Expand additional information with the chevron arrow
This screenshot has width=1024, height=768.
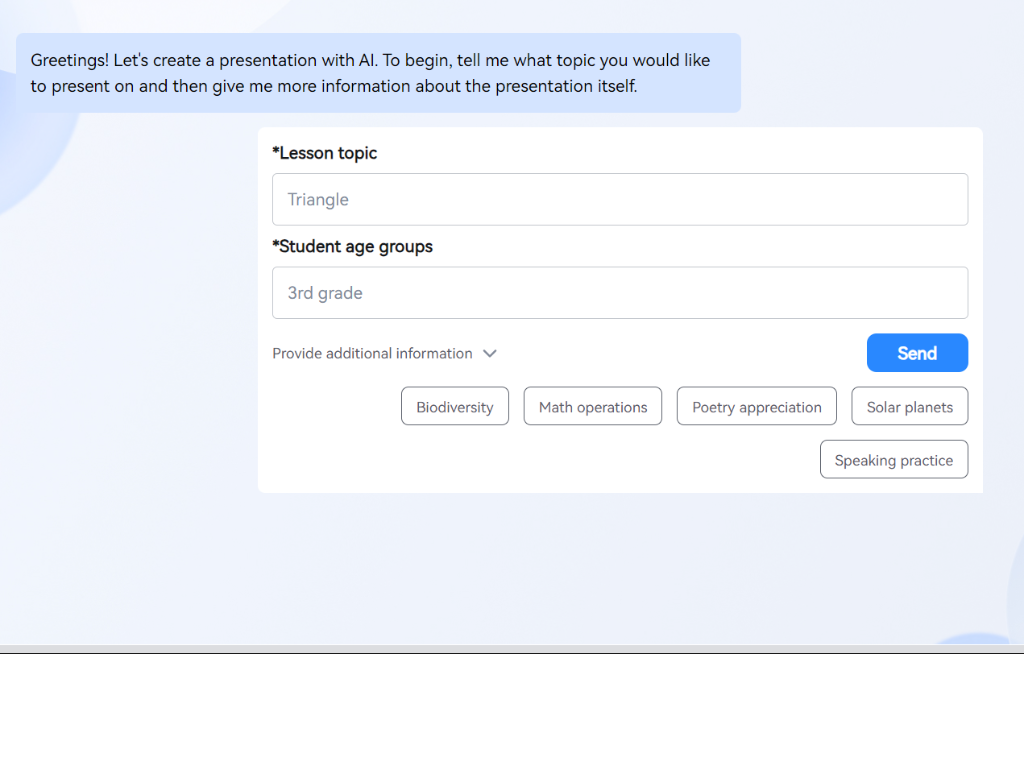(490, 354)
